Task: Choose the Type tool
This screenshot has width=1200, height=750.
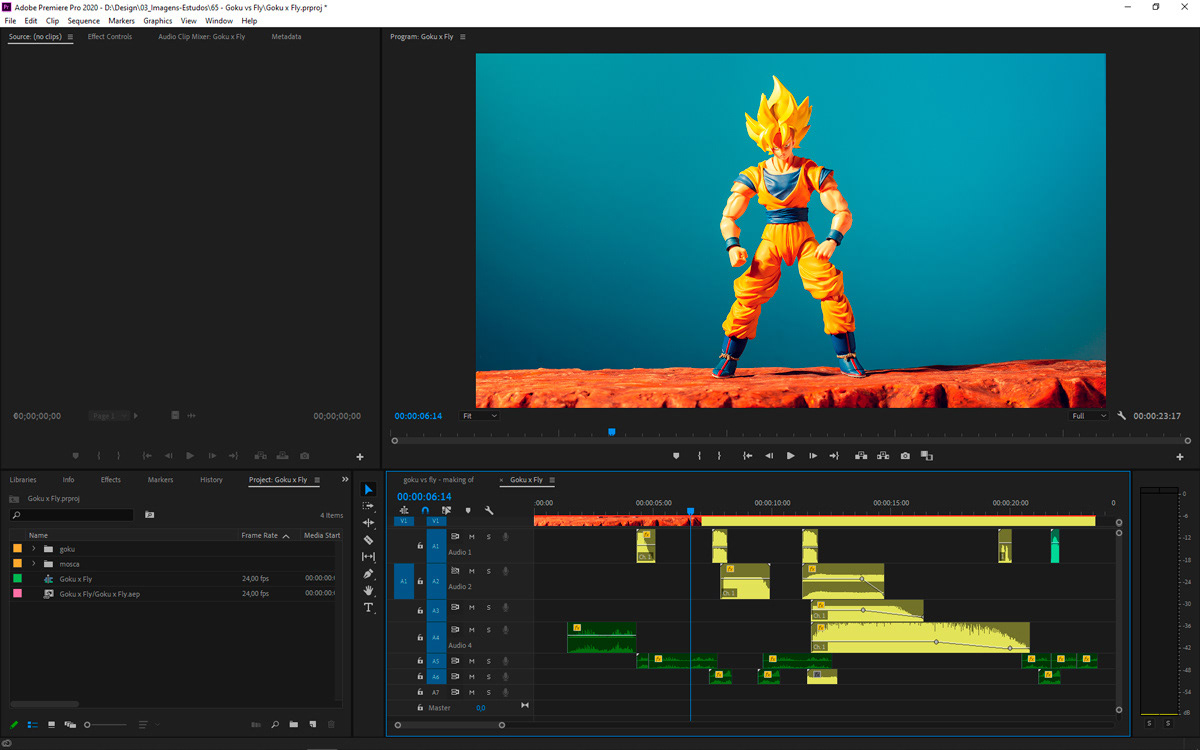Action: click(368, 608)
